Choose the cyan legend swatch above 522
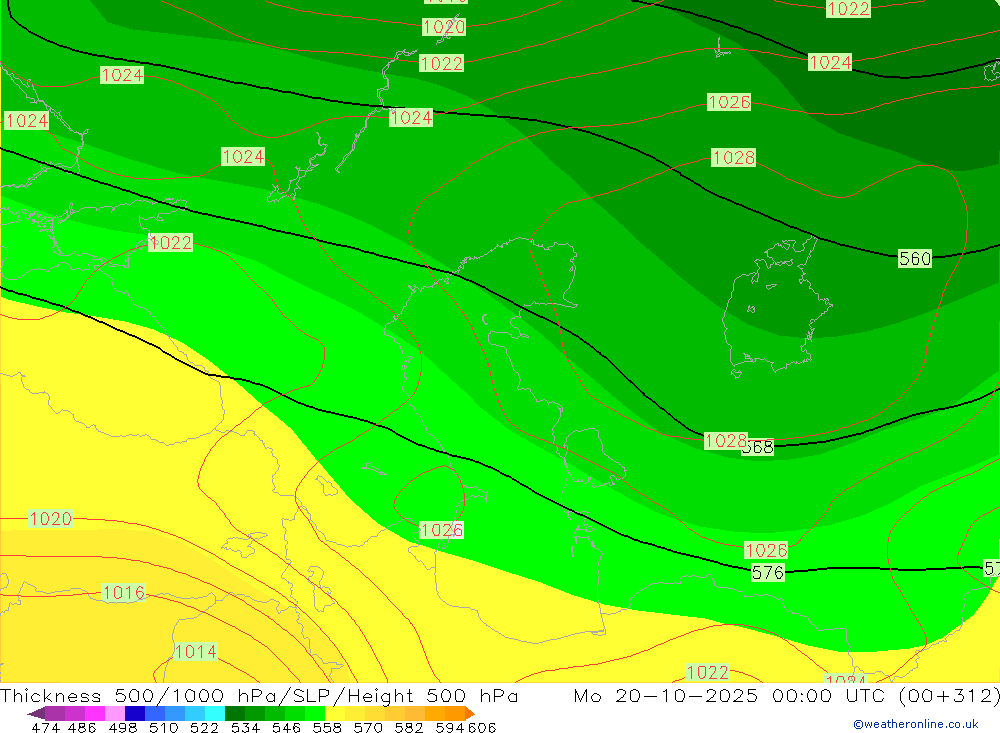The height and width of the screenshot is (733, 1000). 215,713
